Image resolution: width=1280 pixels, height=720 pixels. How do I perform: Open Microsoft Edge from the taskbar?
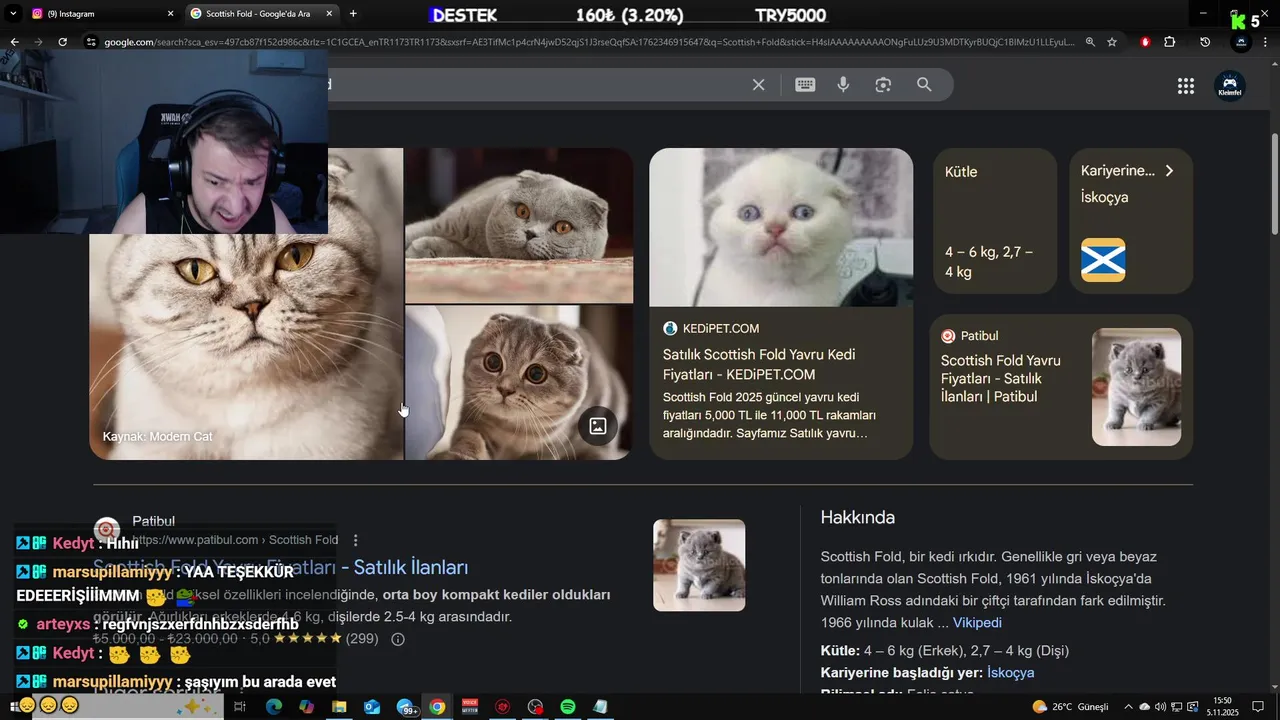(x=274, y=707)
